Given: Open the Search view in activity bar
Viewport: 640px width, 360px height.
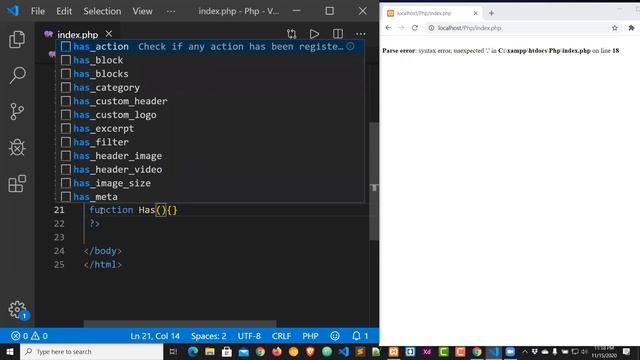Looking at the screenshot, I should point(17,76).
